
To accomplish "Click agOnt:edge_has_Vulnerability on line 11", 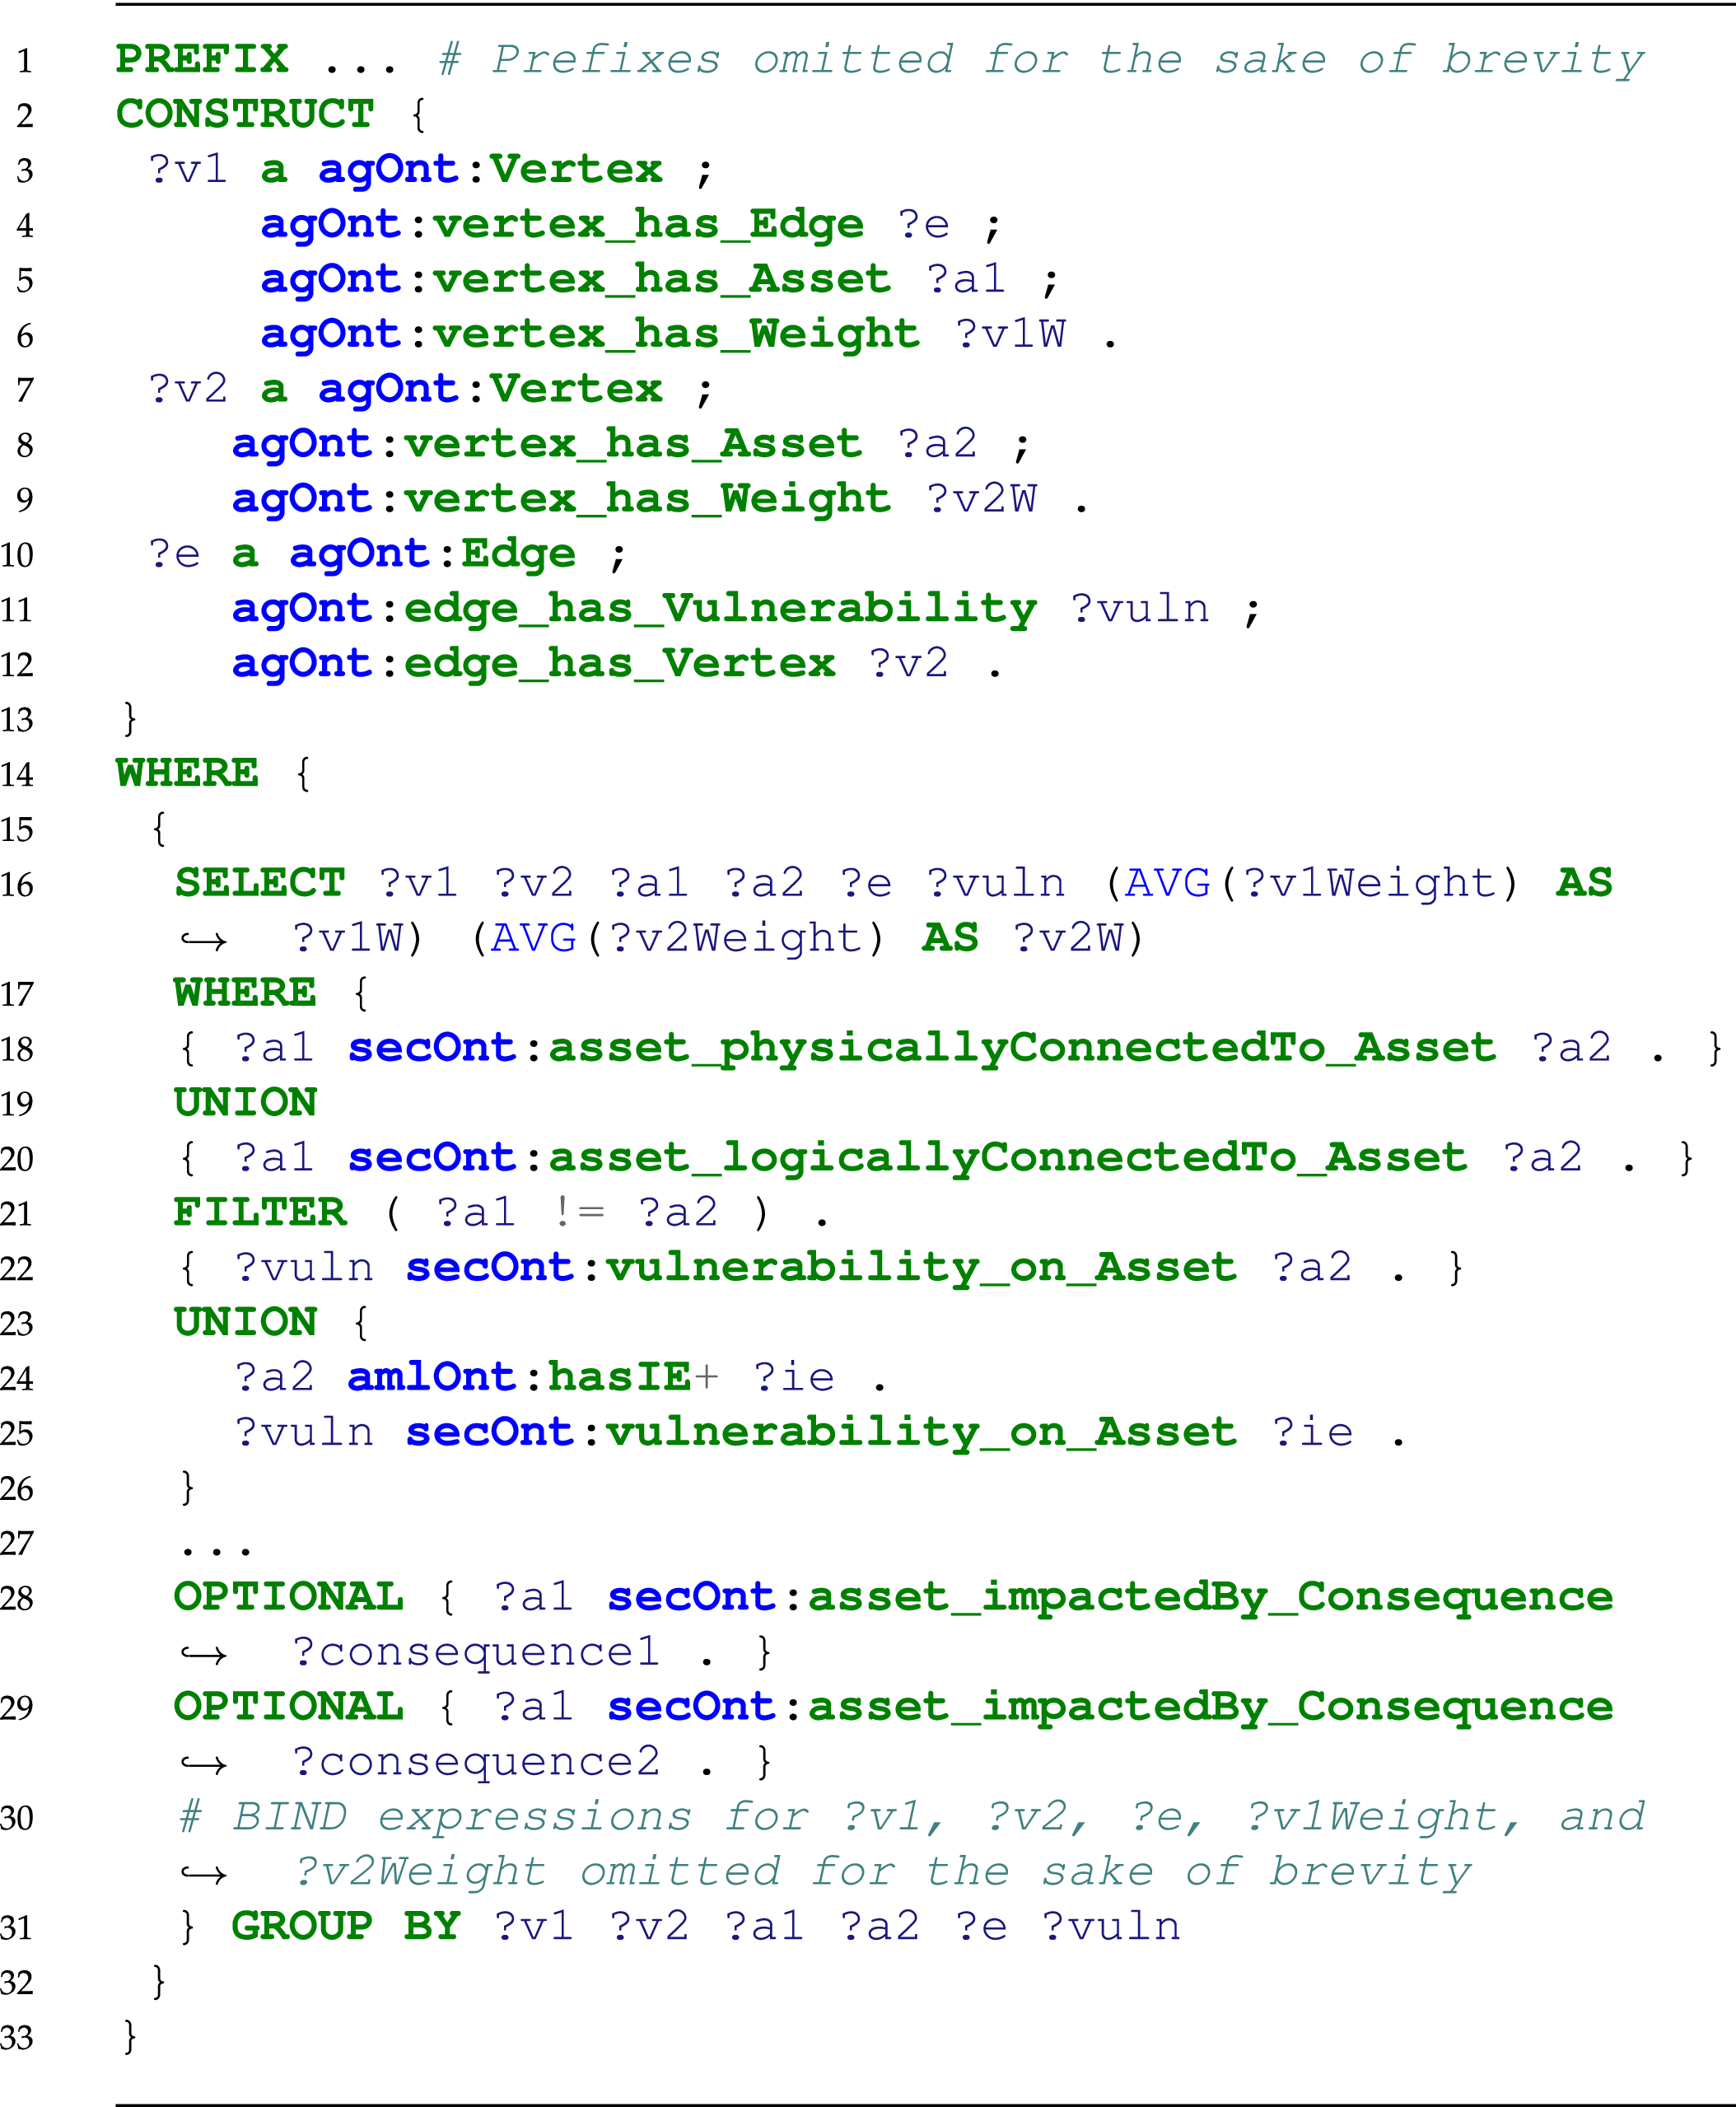I will [x=634, y=609].
